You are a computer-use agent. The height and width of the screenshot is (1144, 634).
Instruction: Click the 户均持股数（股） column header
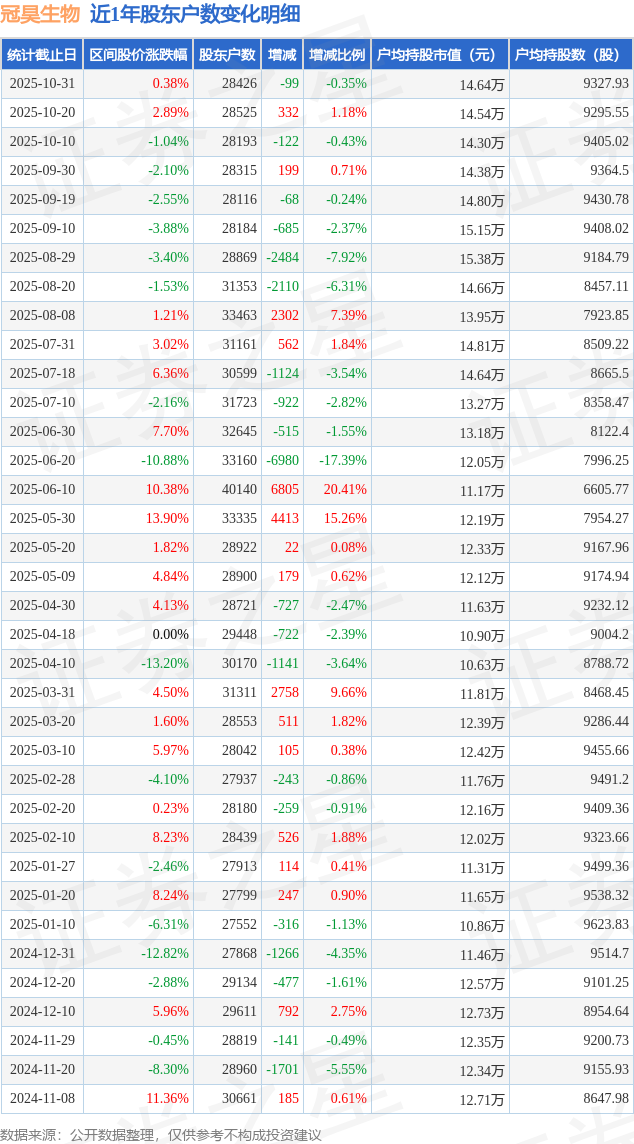coord(571,55)
